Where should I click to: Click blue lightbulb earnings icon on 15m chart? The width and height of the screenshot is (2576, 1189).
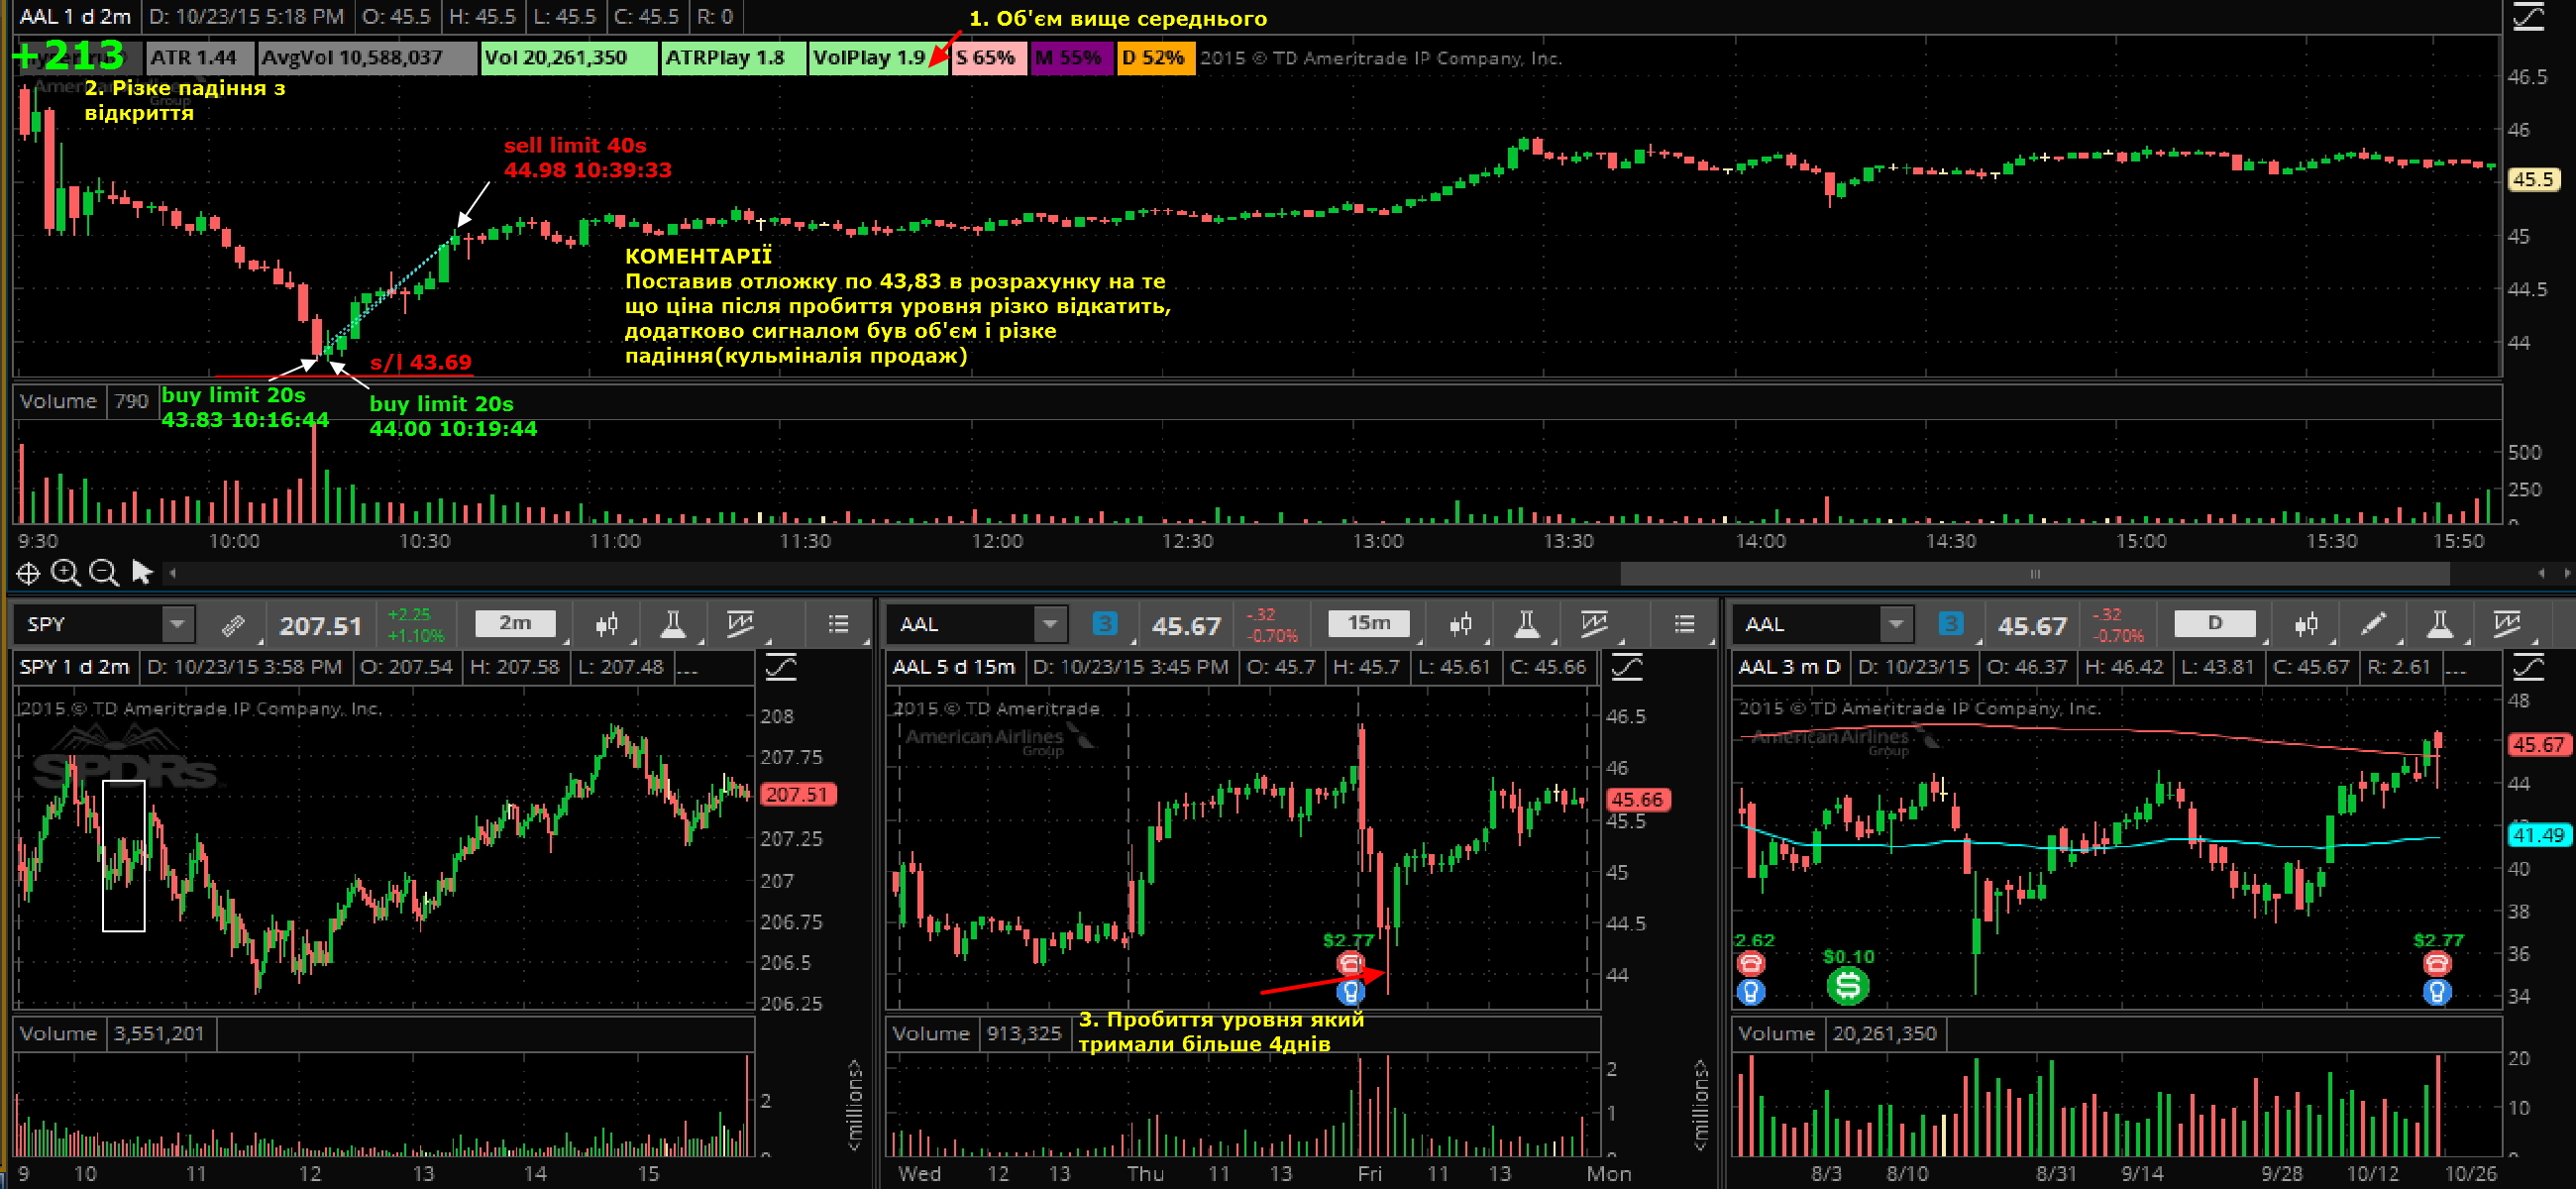pos(1350,992)
